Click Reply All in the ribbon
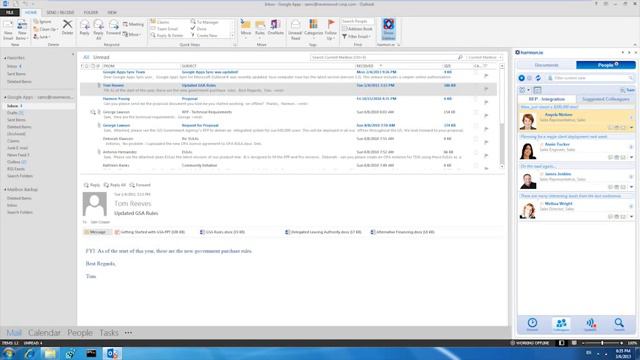This screenshot has height=360, width=640. click(x=98, y=29)
